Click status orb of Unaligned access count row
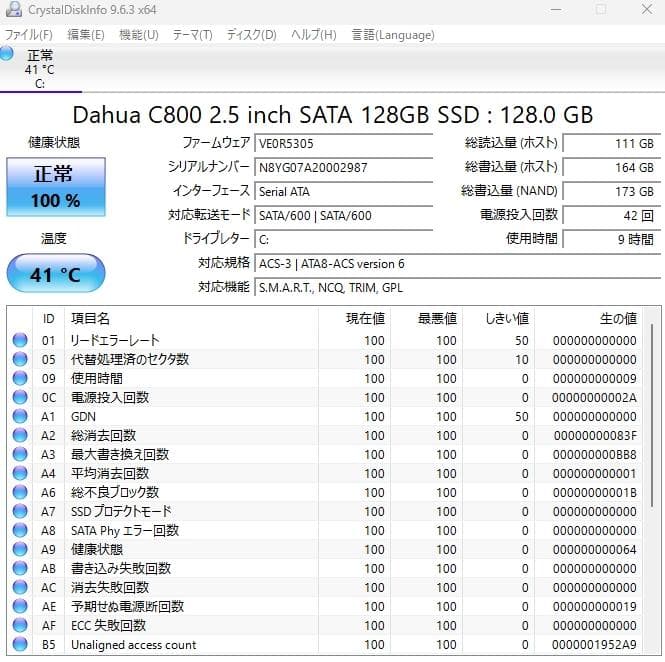 point(20,644)
